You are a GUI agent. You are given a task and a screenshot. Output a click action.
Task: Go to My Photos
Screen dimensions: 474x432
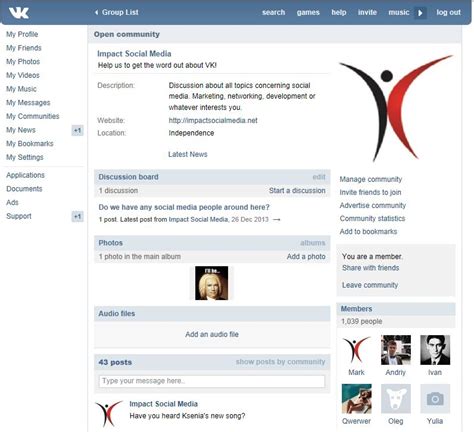pyautogui.click(x=23, y=62)
